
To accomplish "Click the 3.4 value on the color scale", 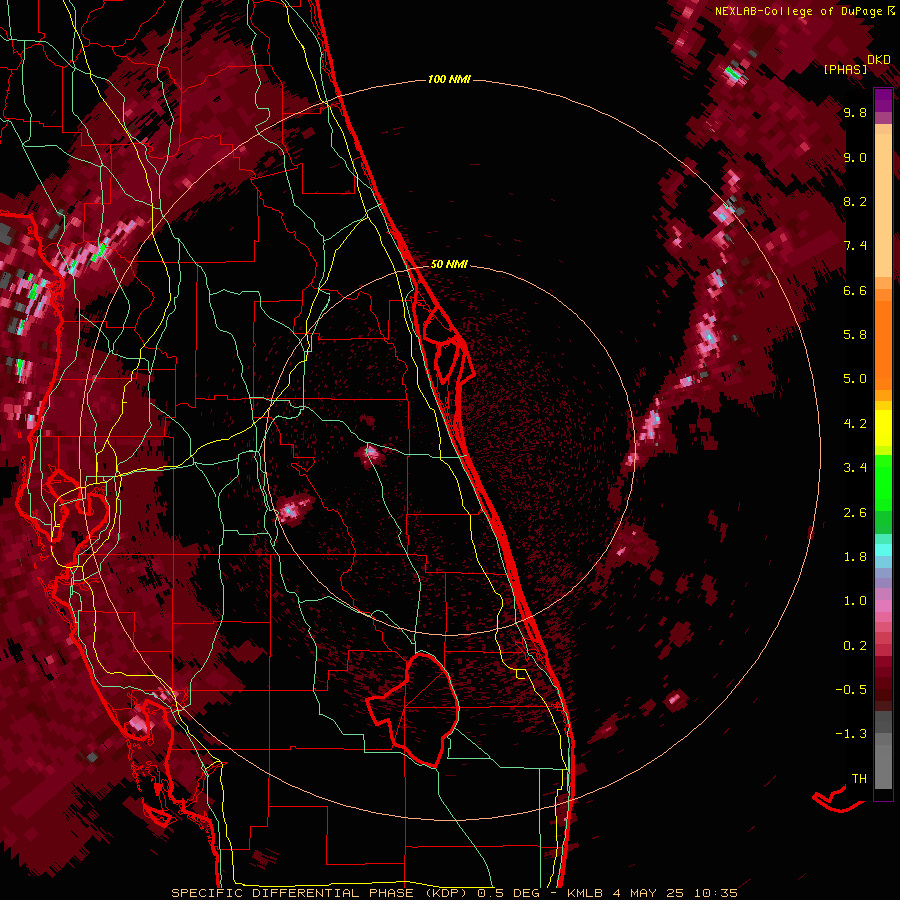I will 855,468.
